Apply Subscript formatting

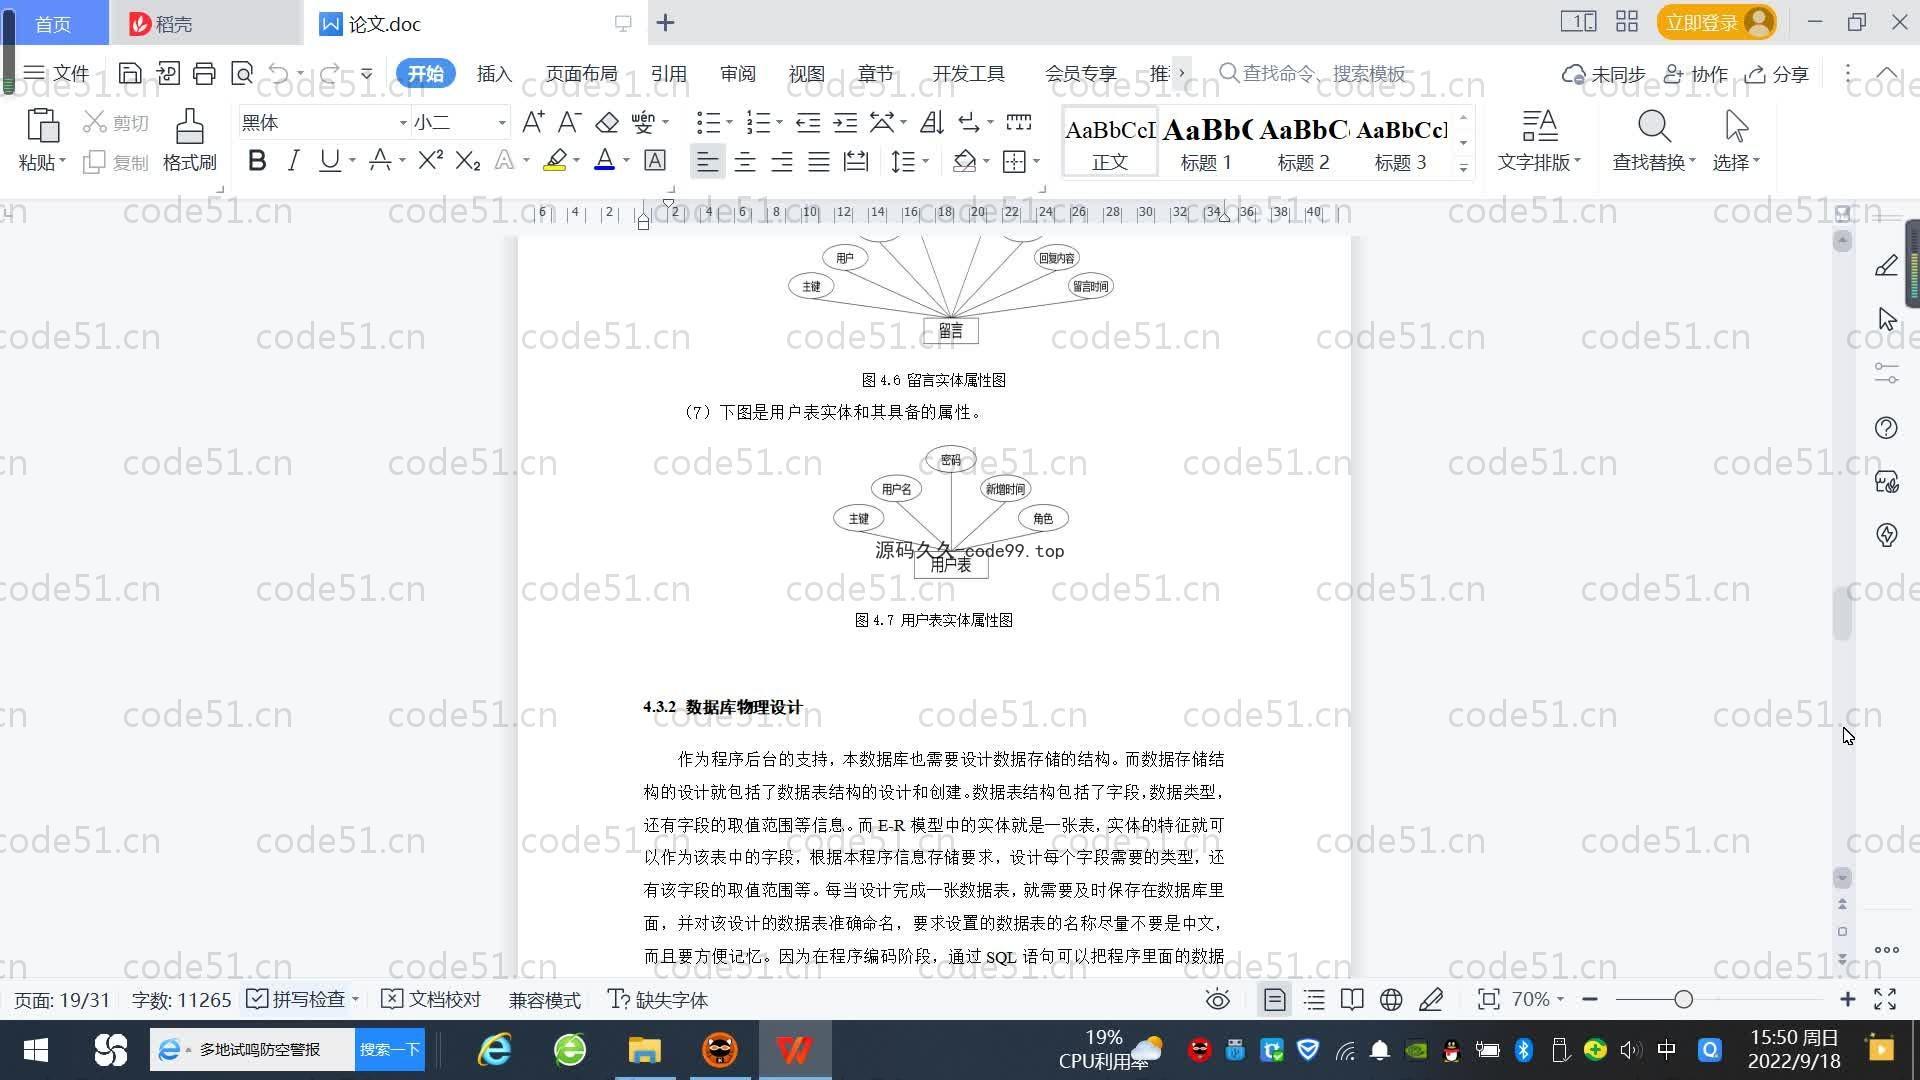click(467, 160)
